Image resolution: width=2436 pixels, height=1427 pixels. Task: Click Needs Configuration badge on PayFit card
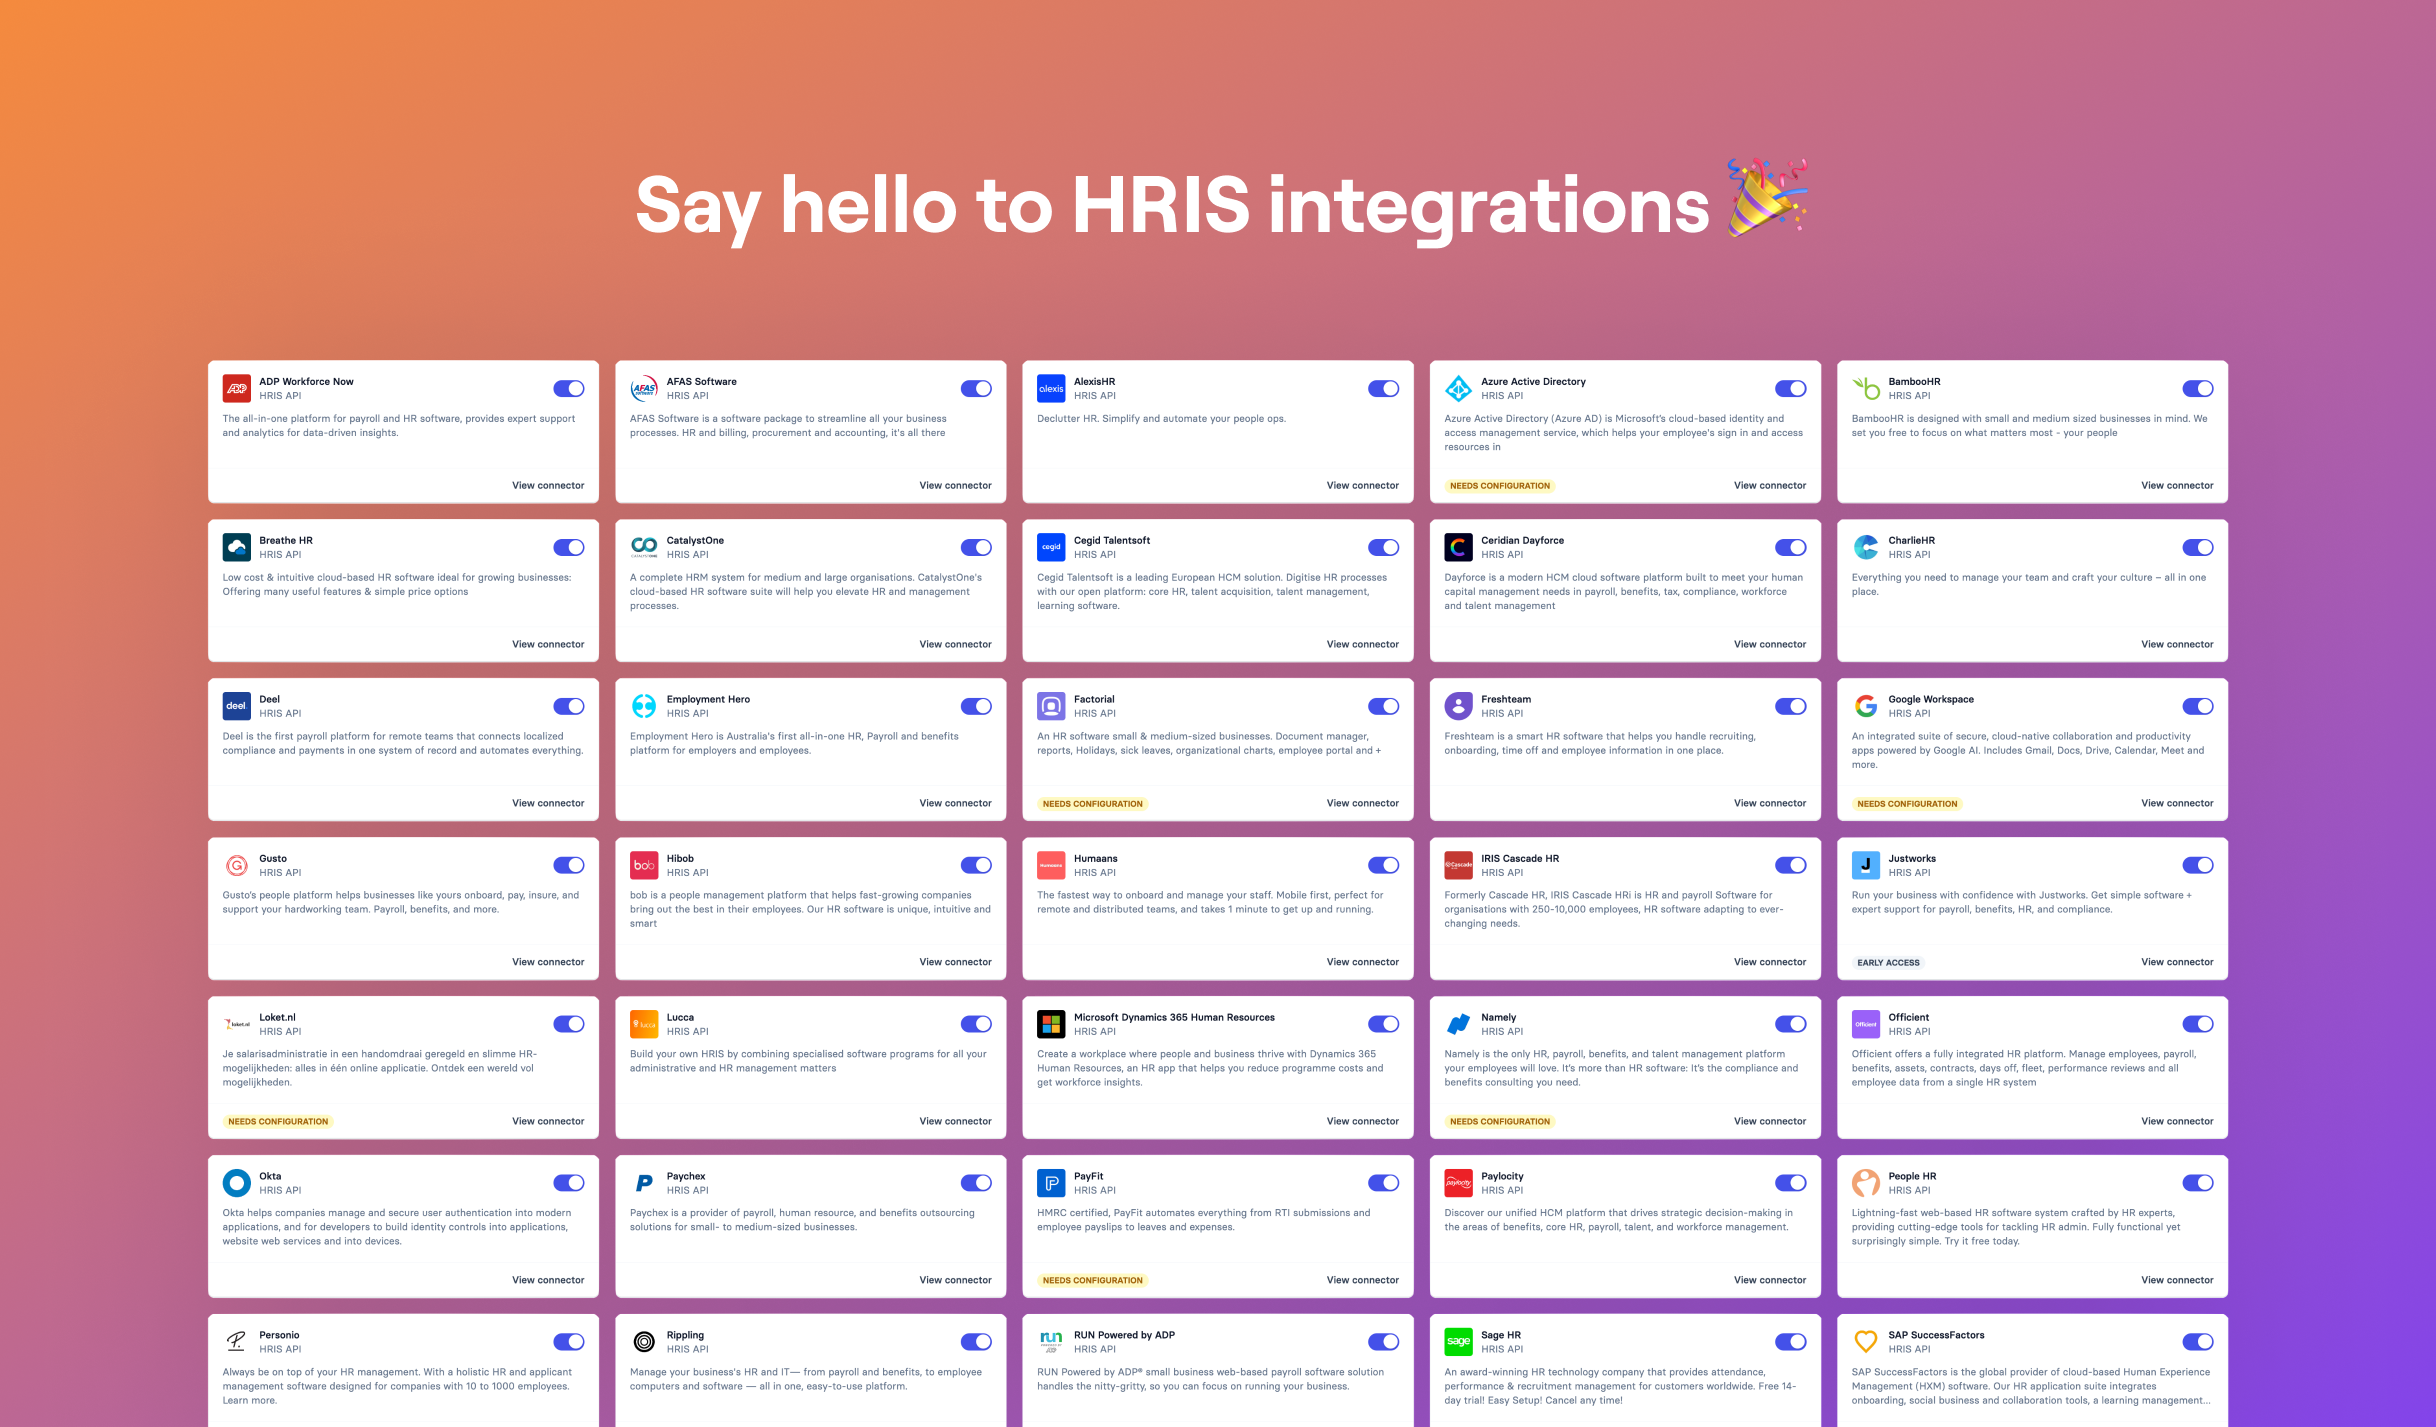pos(1092,1281)
